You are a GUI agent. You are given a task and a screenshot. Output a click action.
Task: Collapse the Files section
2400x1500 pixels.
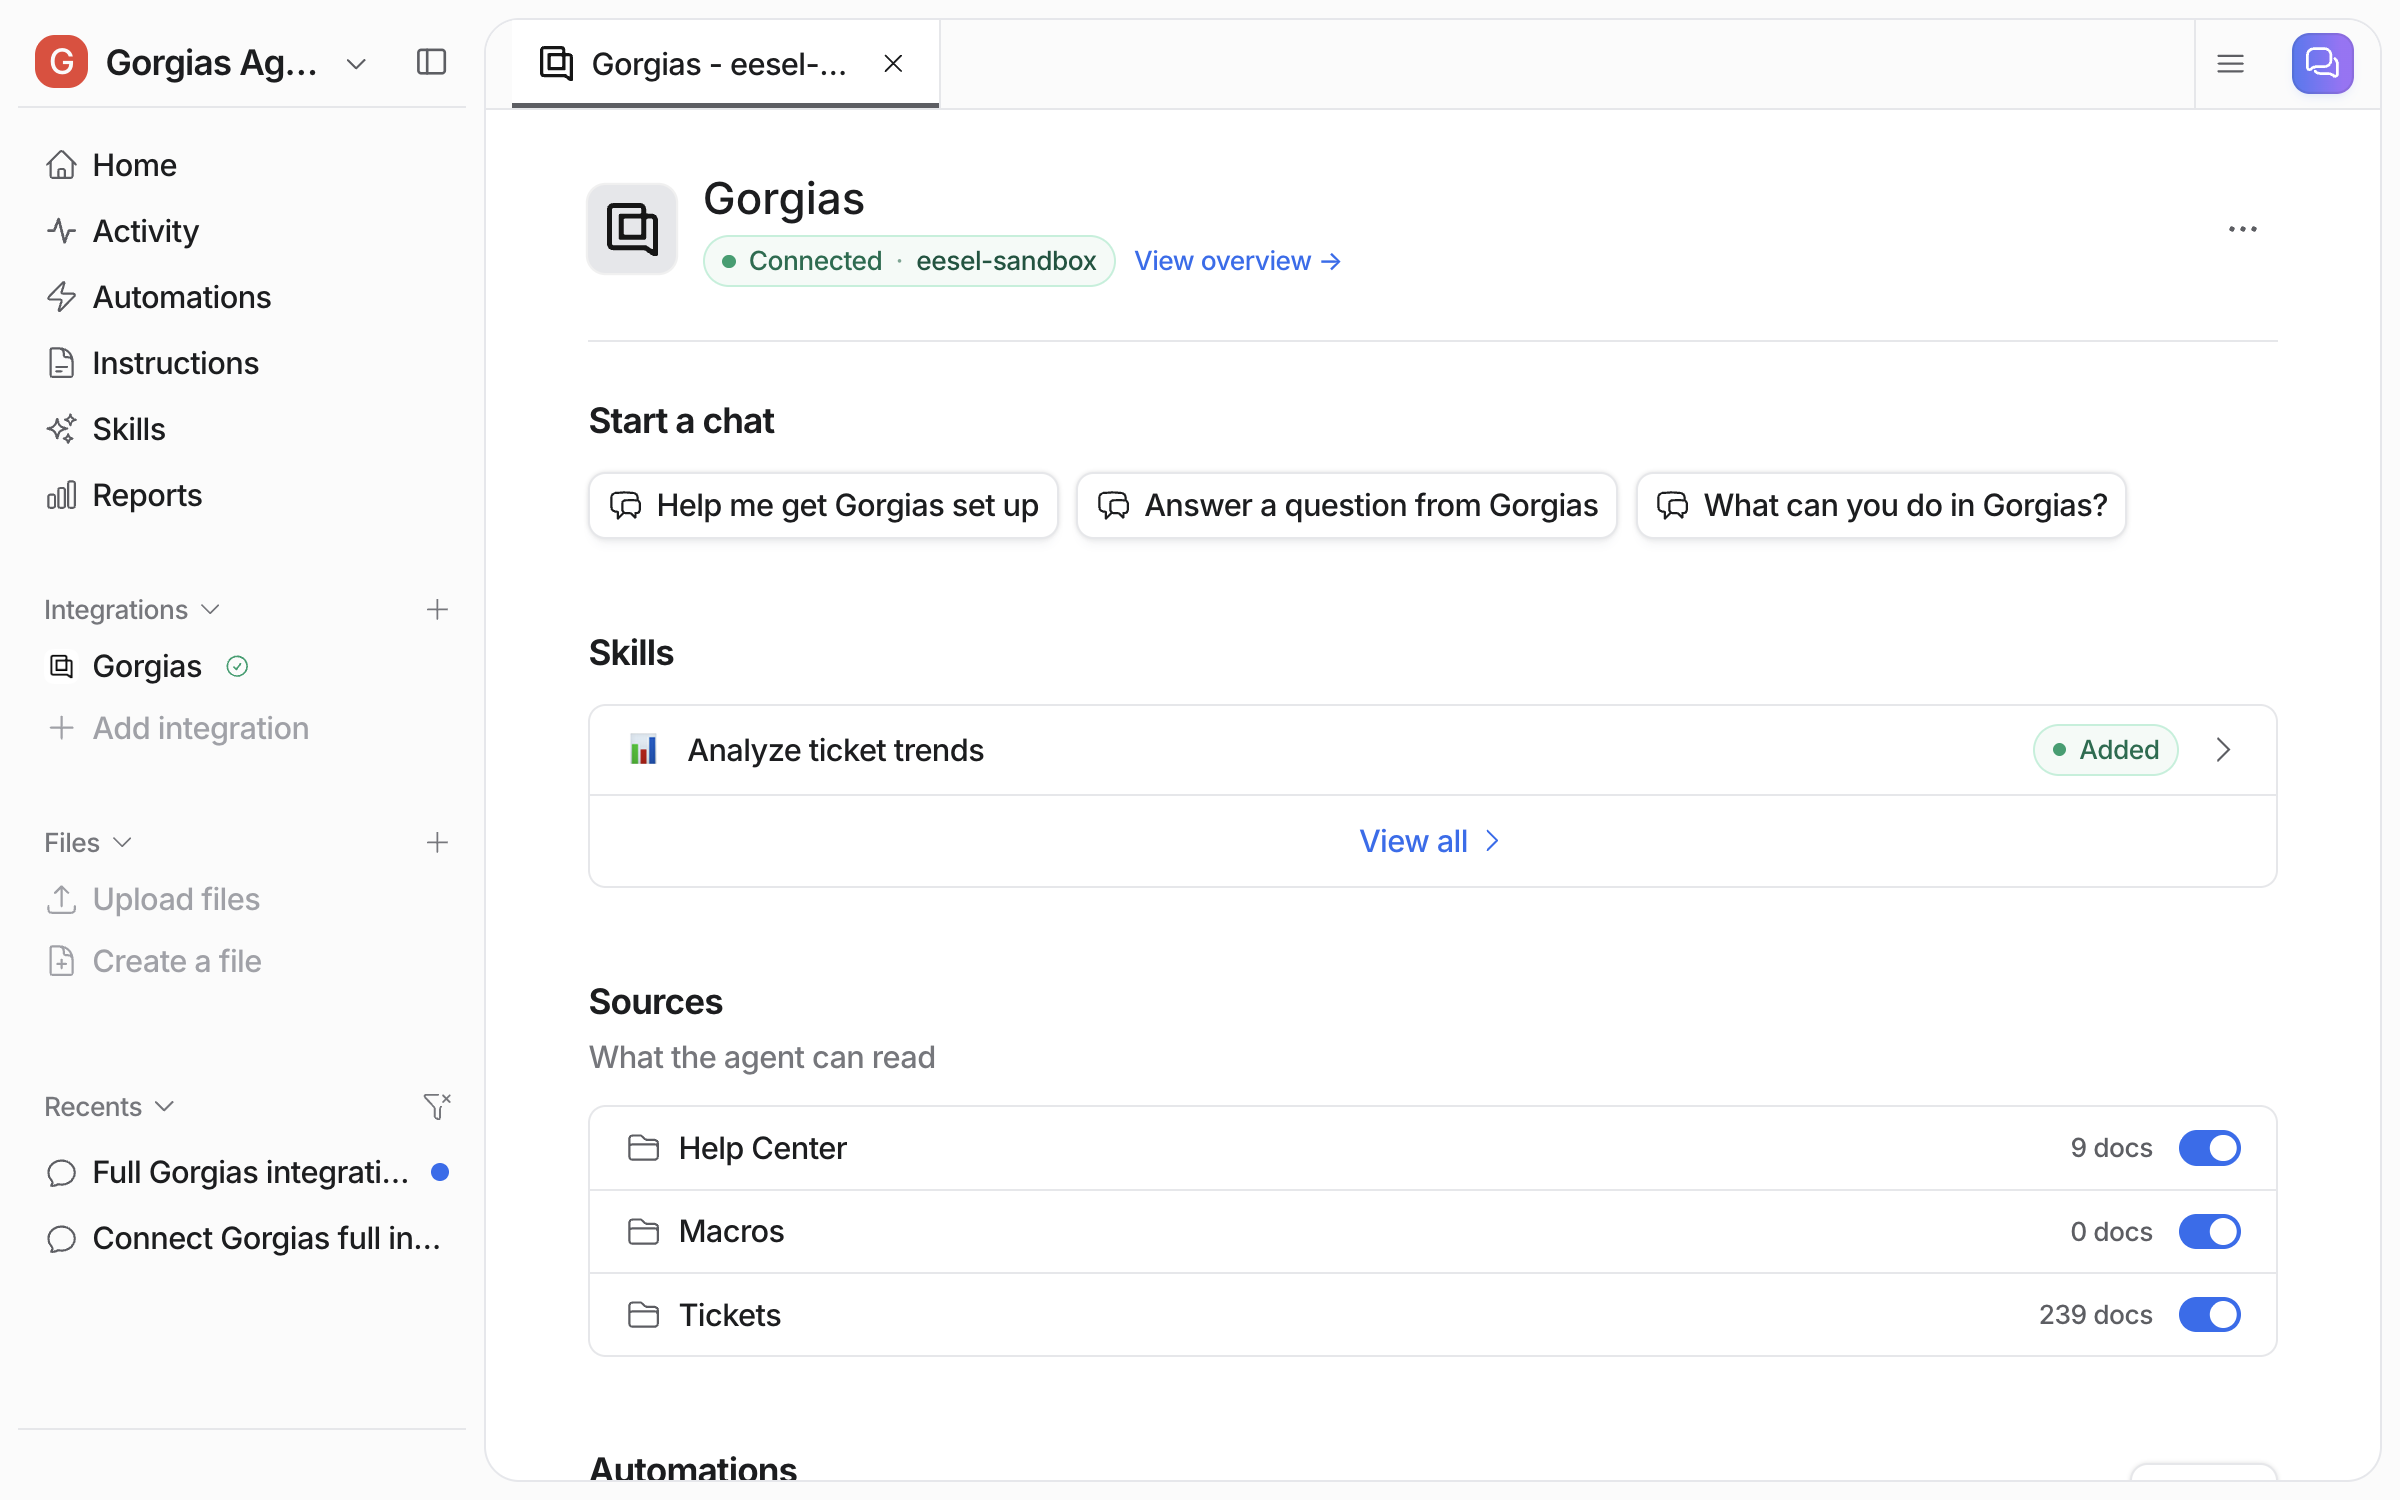click(87, 843)
